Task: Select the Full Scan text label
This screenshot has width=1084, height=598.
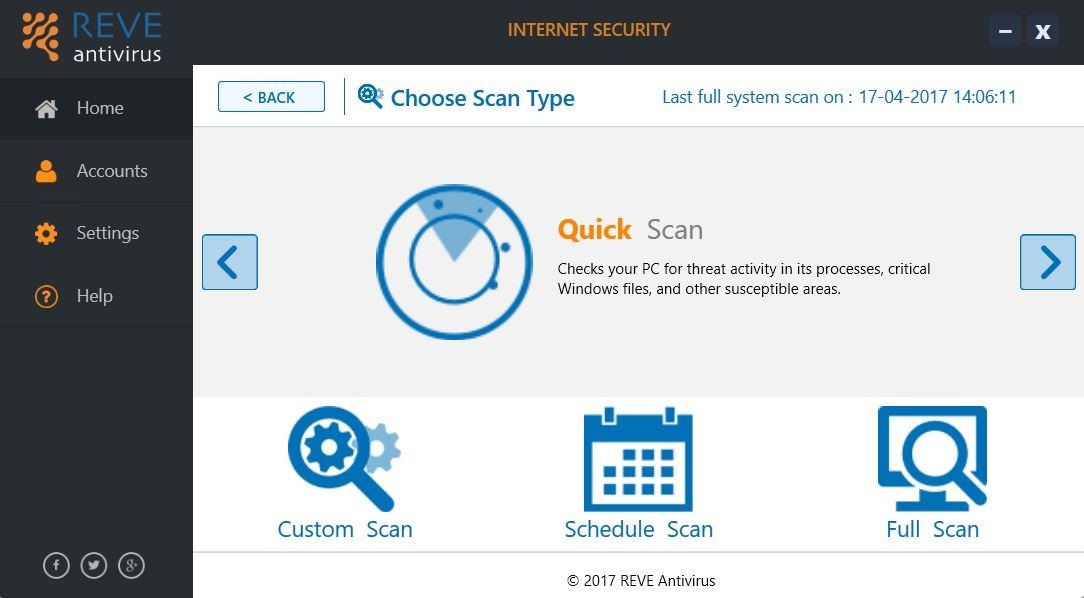Action: pos(933,529)
